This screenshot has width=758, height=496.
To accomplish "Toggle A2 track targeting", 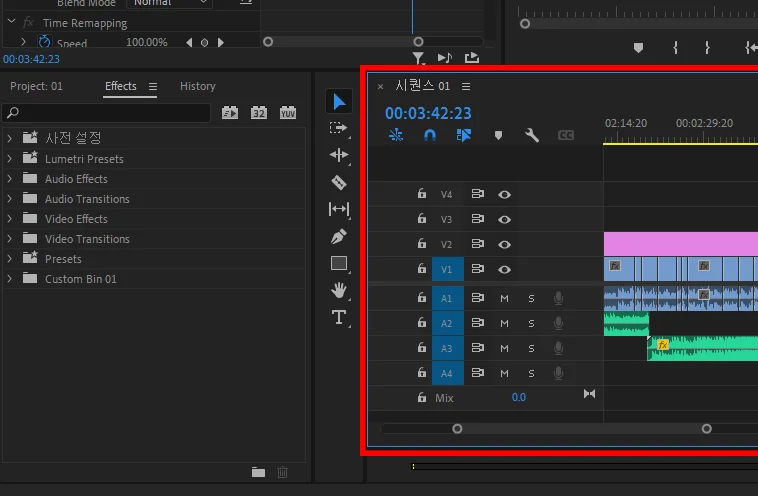I will (447, 323).
